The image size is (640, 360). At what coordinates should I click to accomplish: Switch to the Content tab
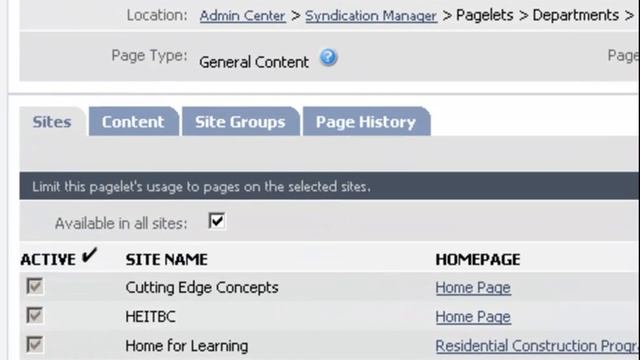point(133,122)
